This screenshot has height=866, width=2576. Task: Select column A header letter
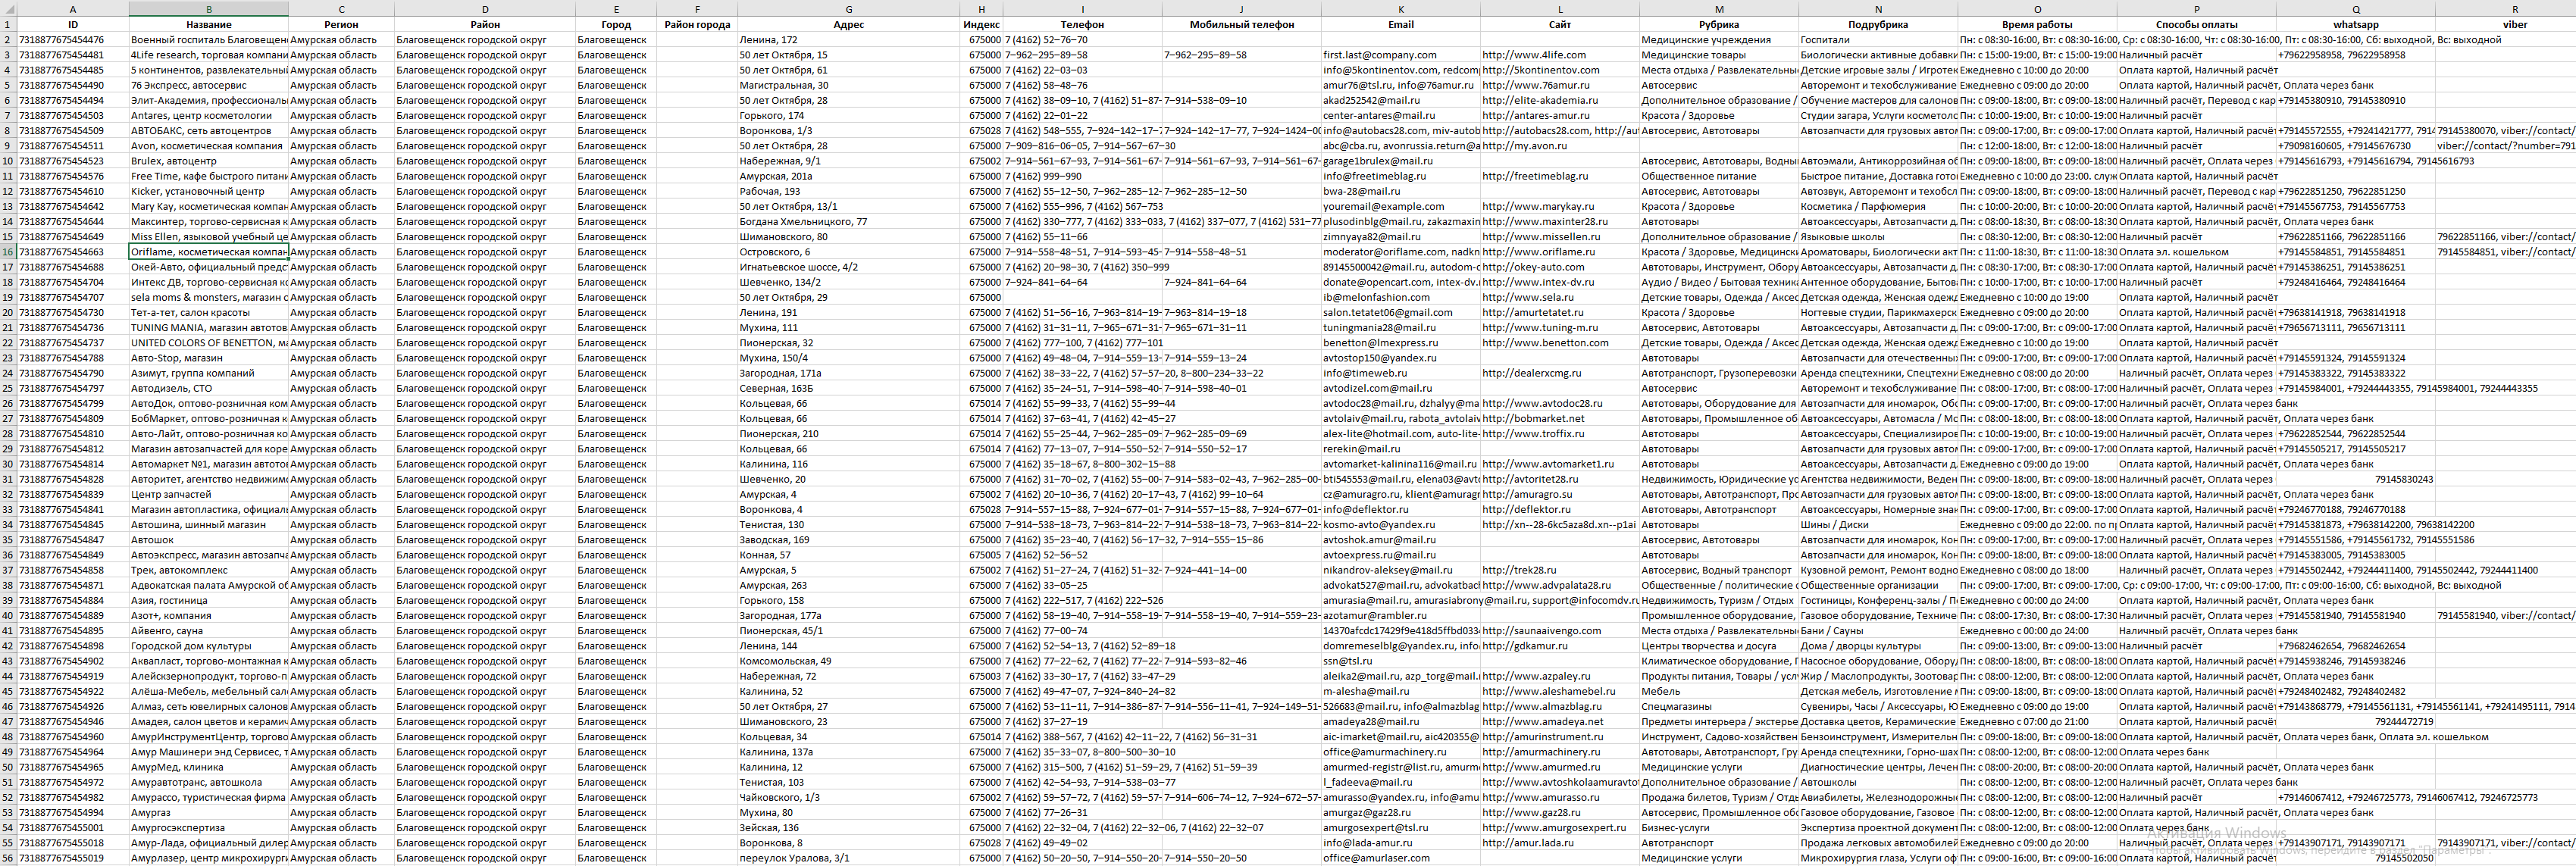pos(72,9)
